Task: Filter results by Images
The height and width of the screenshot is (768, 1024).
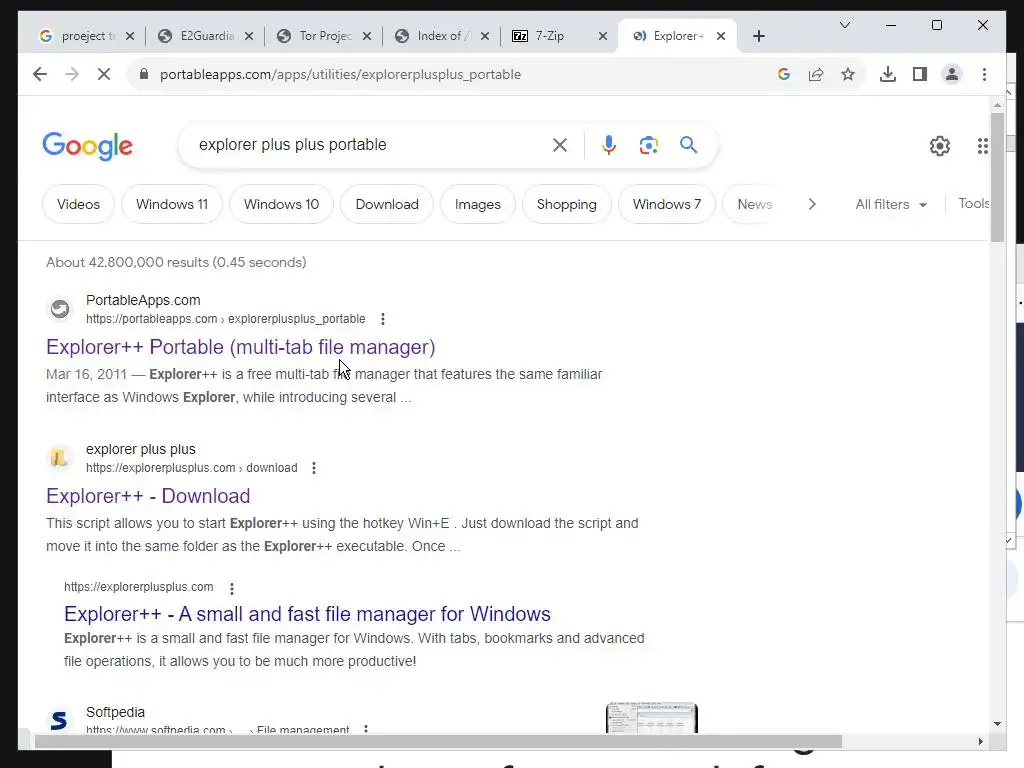Action: pos(477,204)
